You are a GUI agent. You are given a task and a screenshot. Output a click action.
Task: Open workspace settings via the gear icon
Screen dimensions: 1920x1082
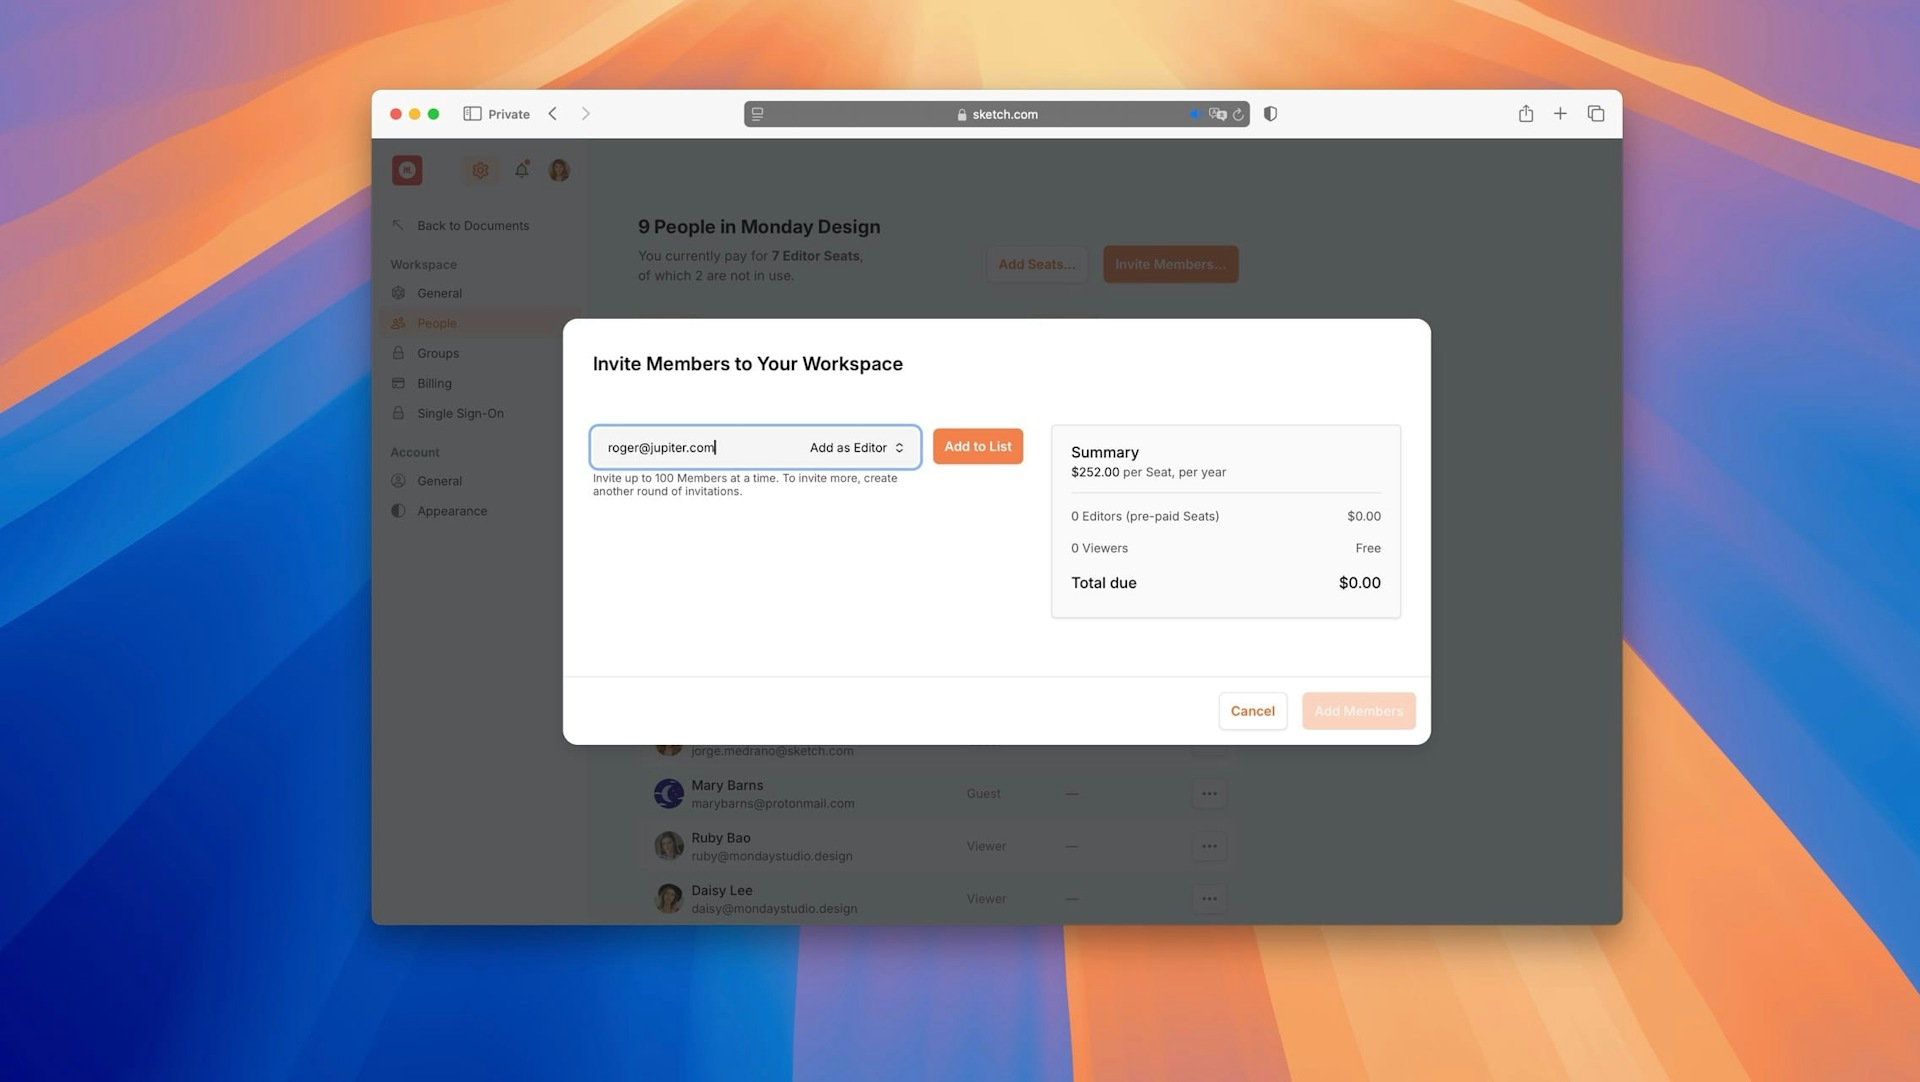tap(480, 170)
